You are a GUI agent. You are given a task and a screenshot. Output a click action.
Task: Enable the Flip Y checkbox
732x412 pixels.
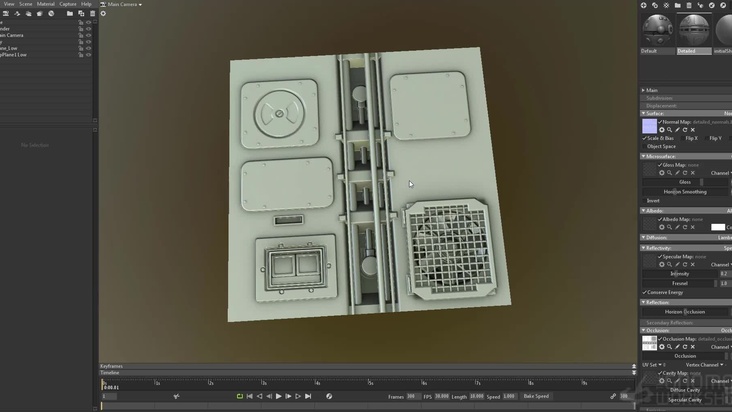707,138
